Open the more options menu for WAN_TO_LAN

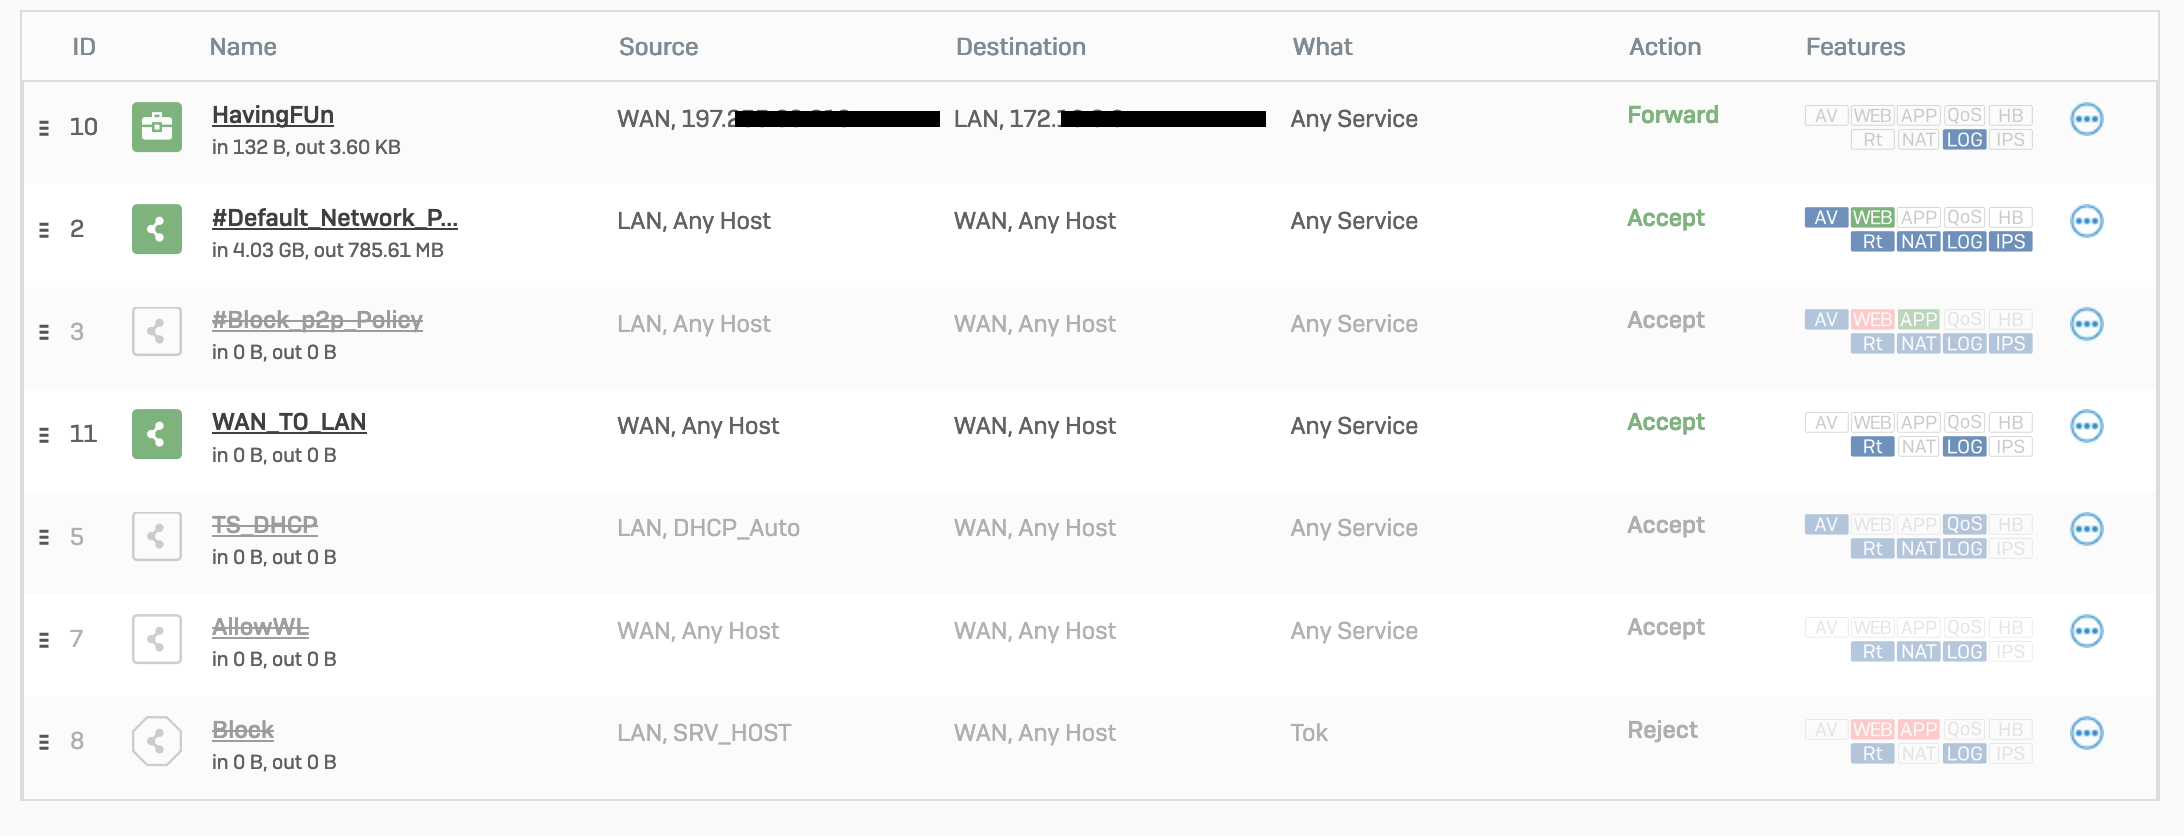[x=2086, y=426]
